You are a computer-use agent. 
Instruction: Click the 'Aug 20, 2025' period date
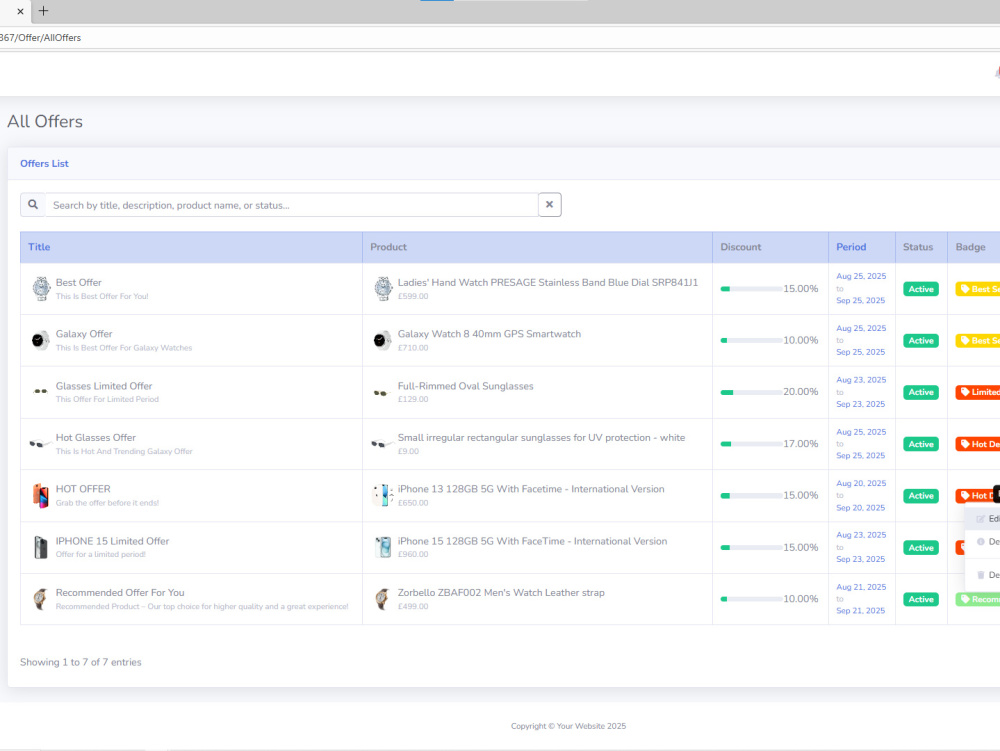861,483
